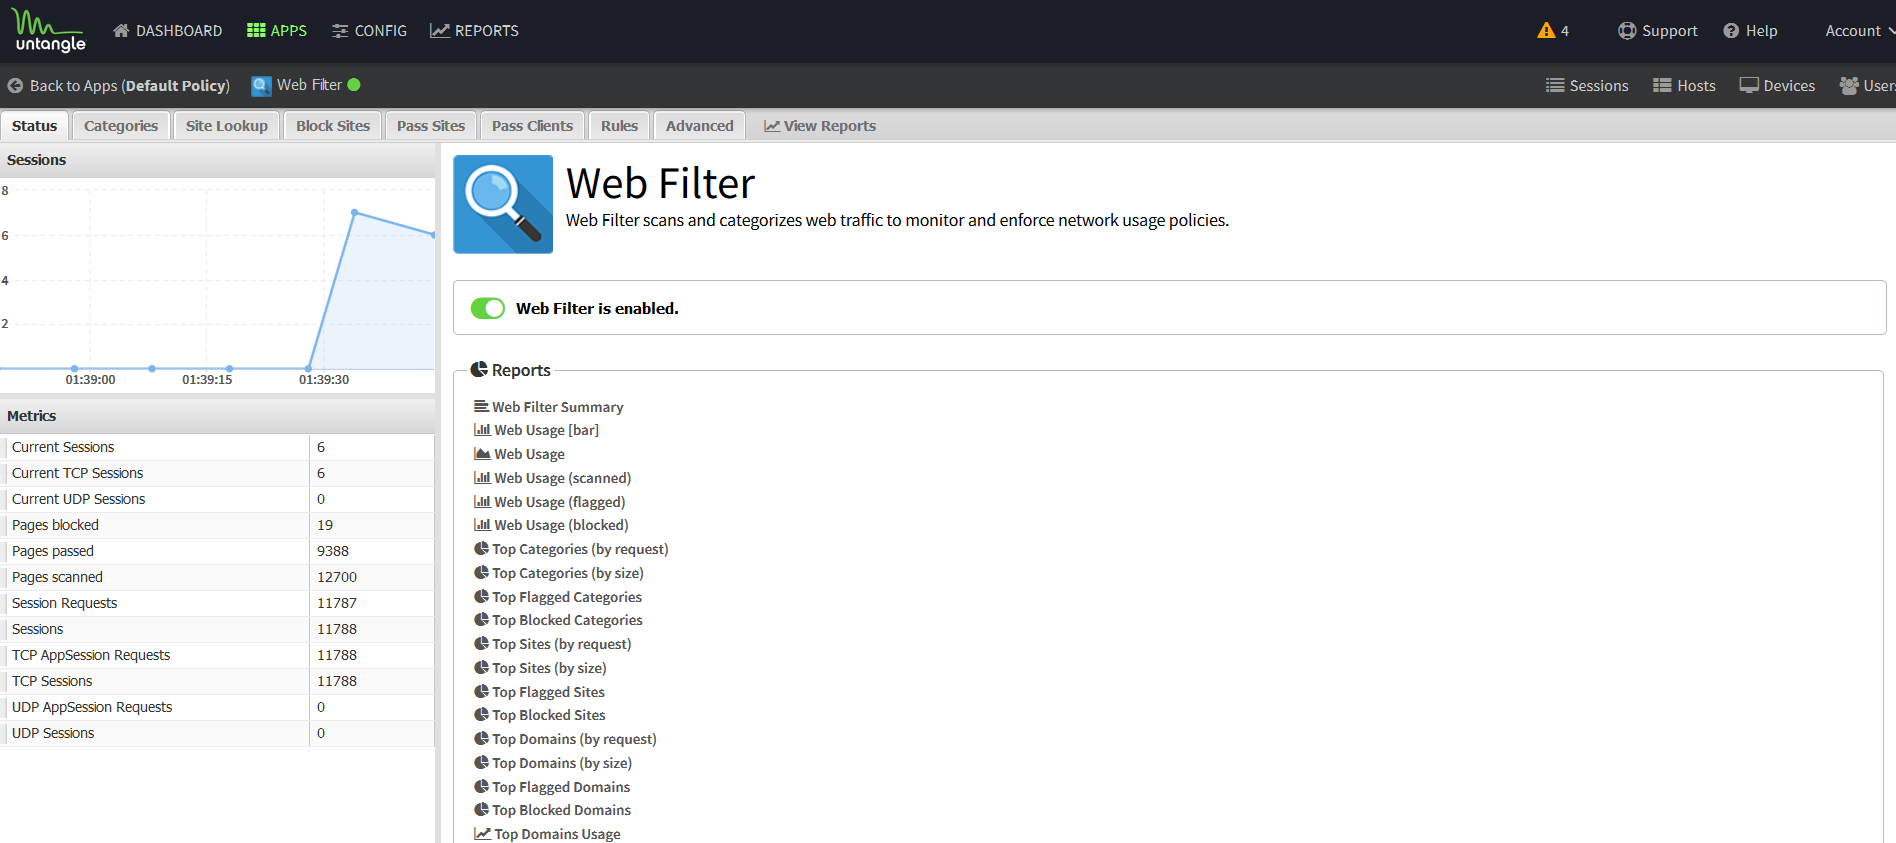
Task: Click the back arrow to Apps
Action: [15, 86]
